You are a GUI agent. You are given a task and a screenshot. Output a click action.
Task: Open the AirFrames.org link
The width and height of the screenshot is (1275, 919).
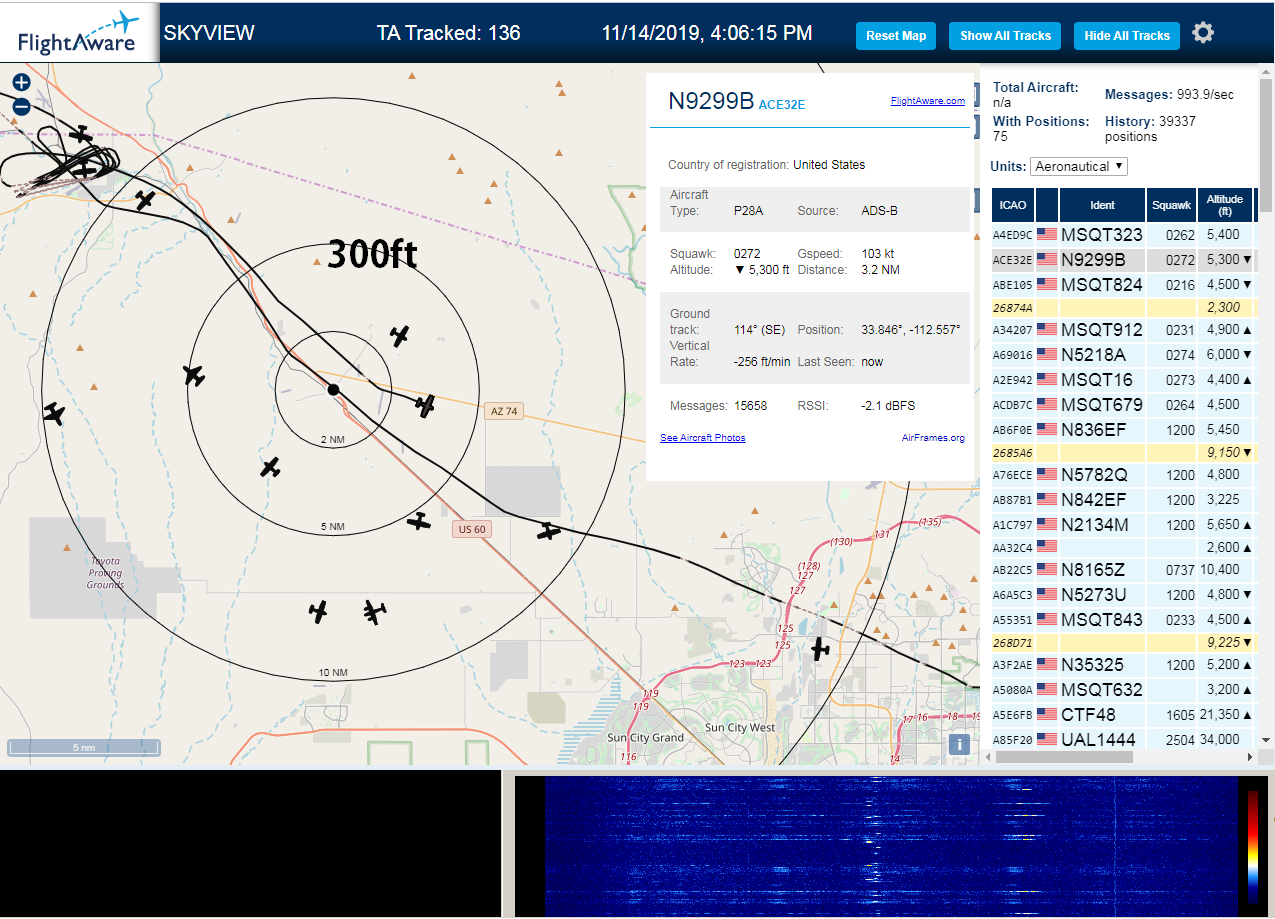pos(933,438)
